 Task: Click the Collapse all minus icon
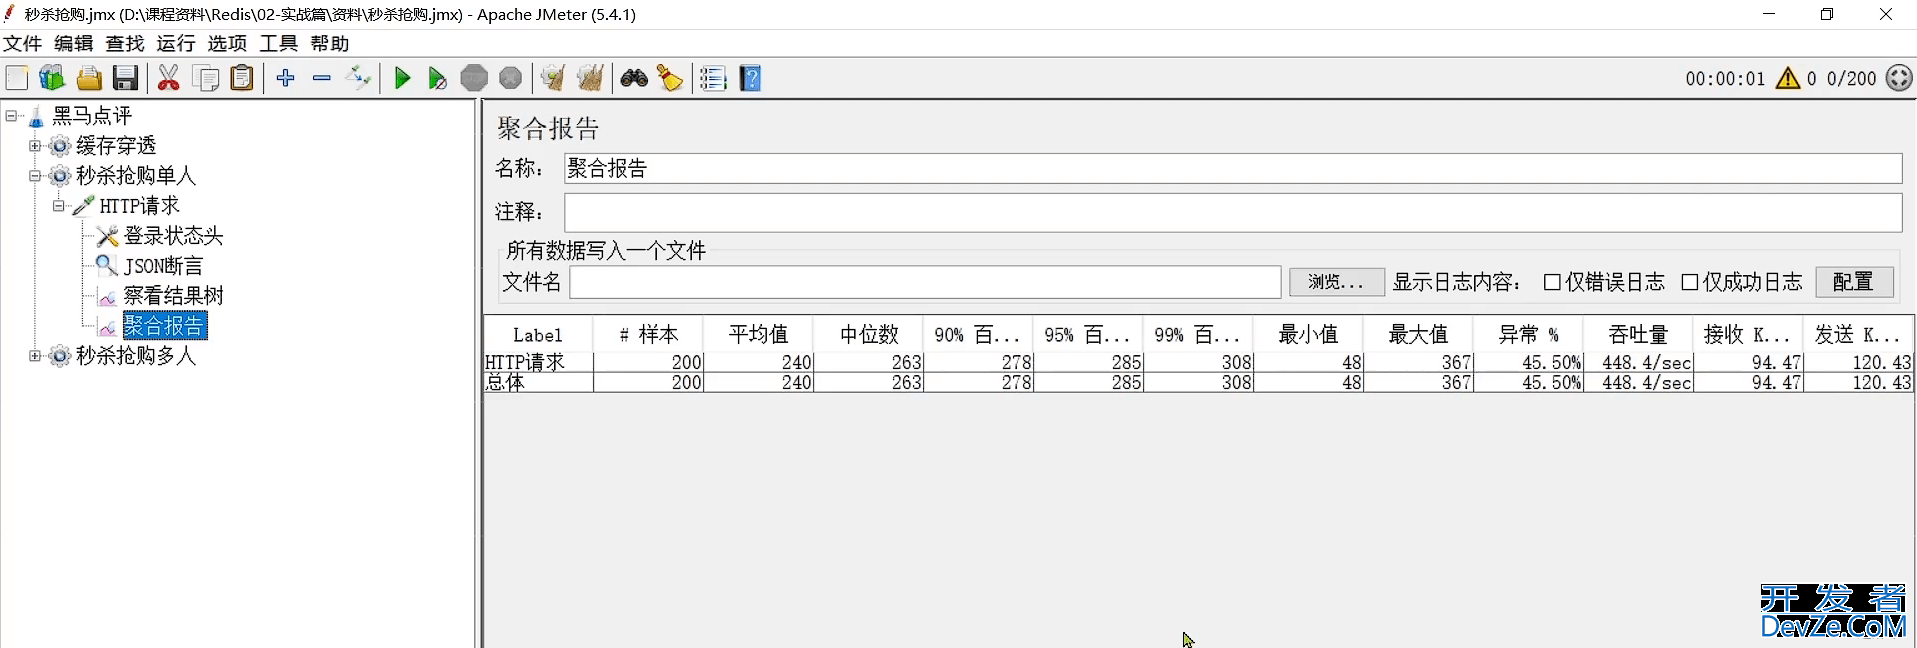coord(322,78)
